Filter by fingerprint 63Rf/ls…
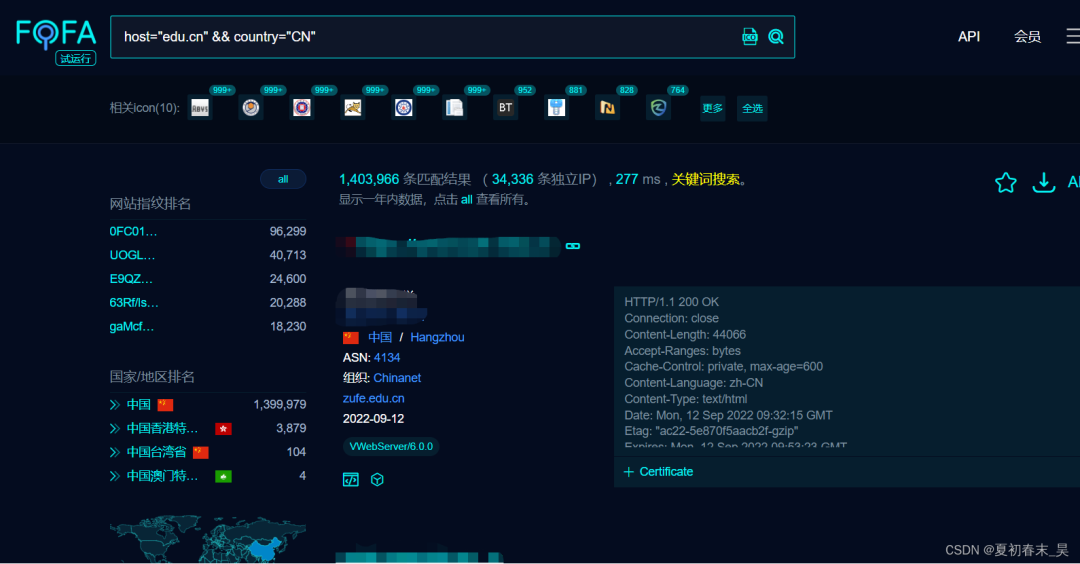Viewport: 1080px width, 564px height. click(x=134, y=302)
